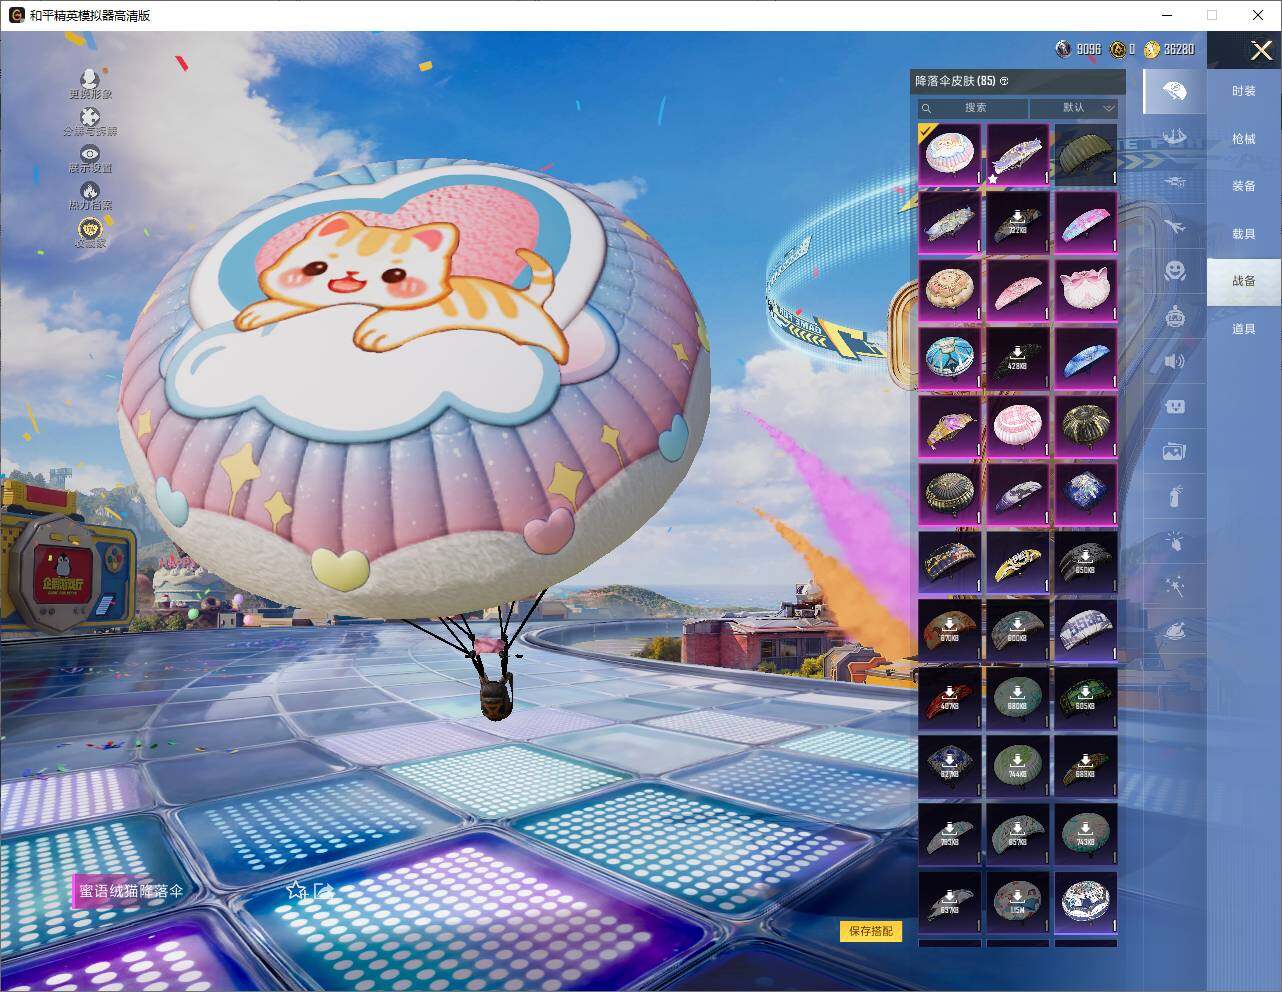Select the equipped cat parachute thumbnail
This screenshot has width=1282, height=992.
click(950, 154)
